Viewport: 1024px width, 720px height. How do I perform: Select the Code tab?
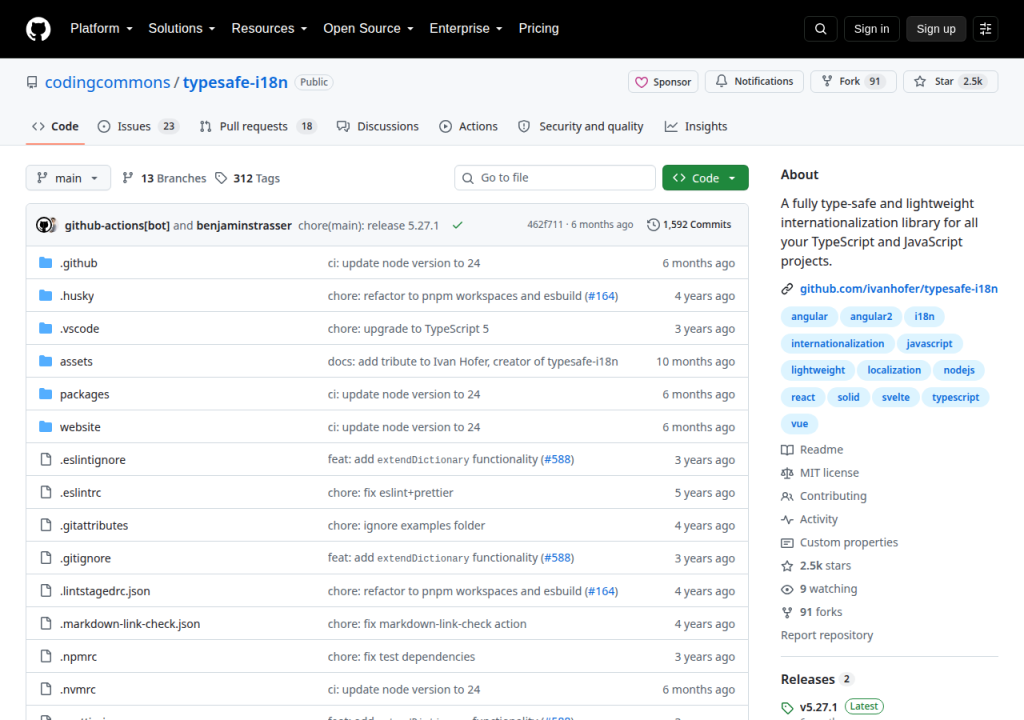point(56,127)
